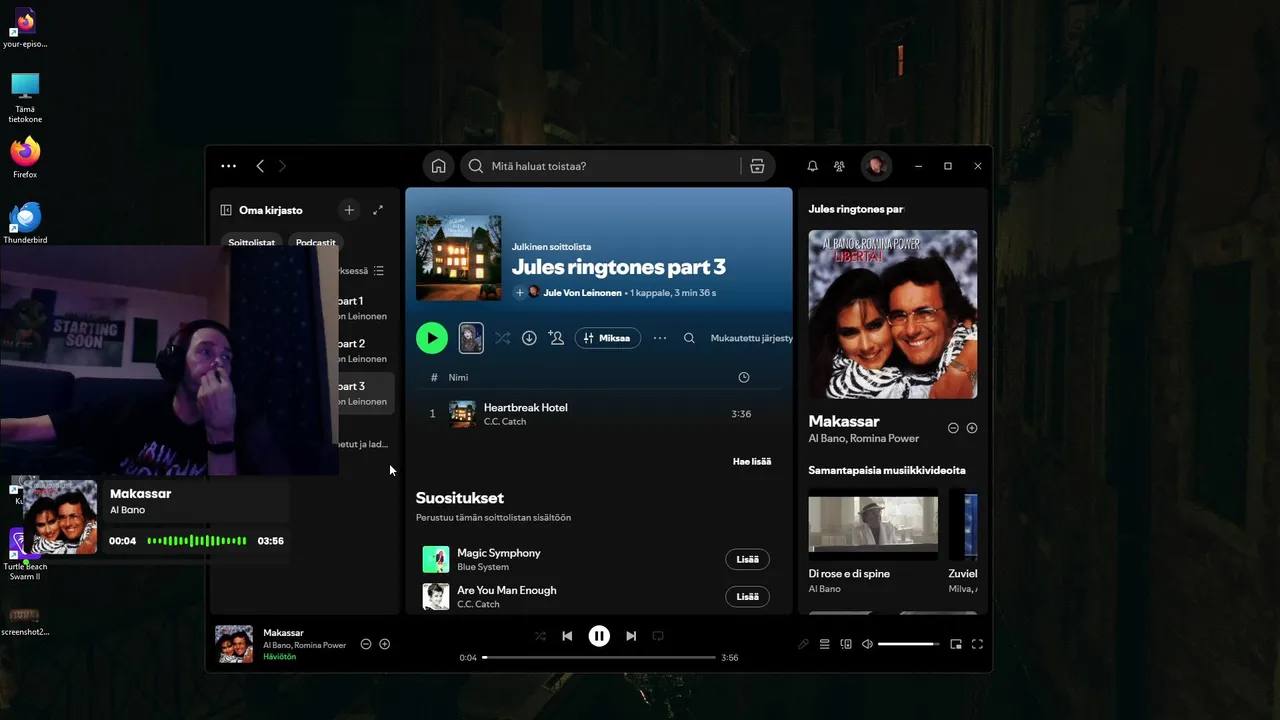Toggle shuffle for the playlist
This screenshot has height=720, width=1280.
click(502, 338)
